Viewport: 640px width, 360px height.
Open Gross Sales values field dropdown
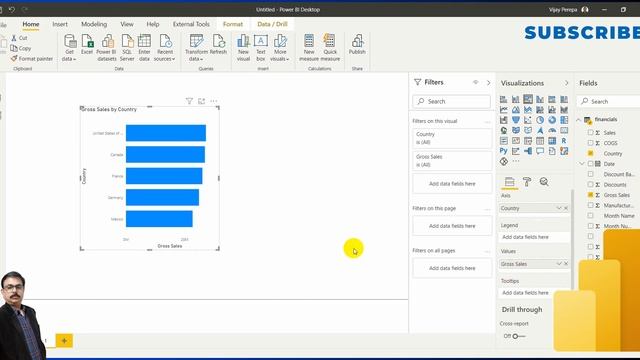tap(559, 264)
